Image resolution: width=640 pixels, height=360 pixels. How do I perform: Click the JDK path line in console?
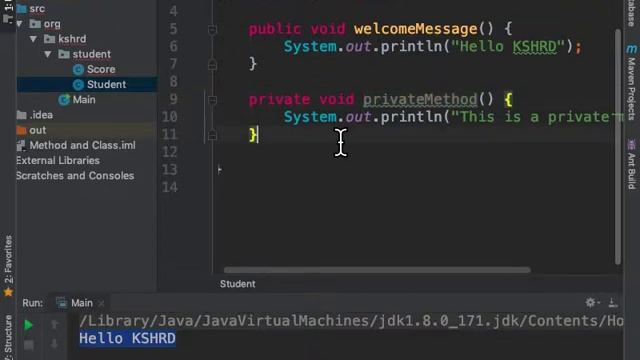(x=351, y=321)
